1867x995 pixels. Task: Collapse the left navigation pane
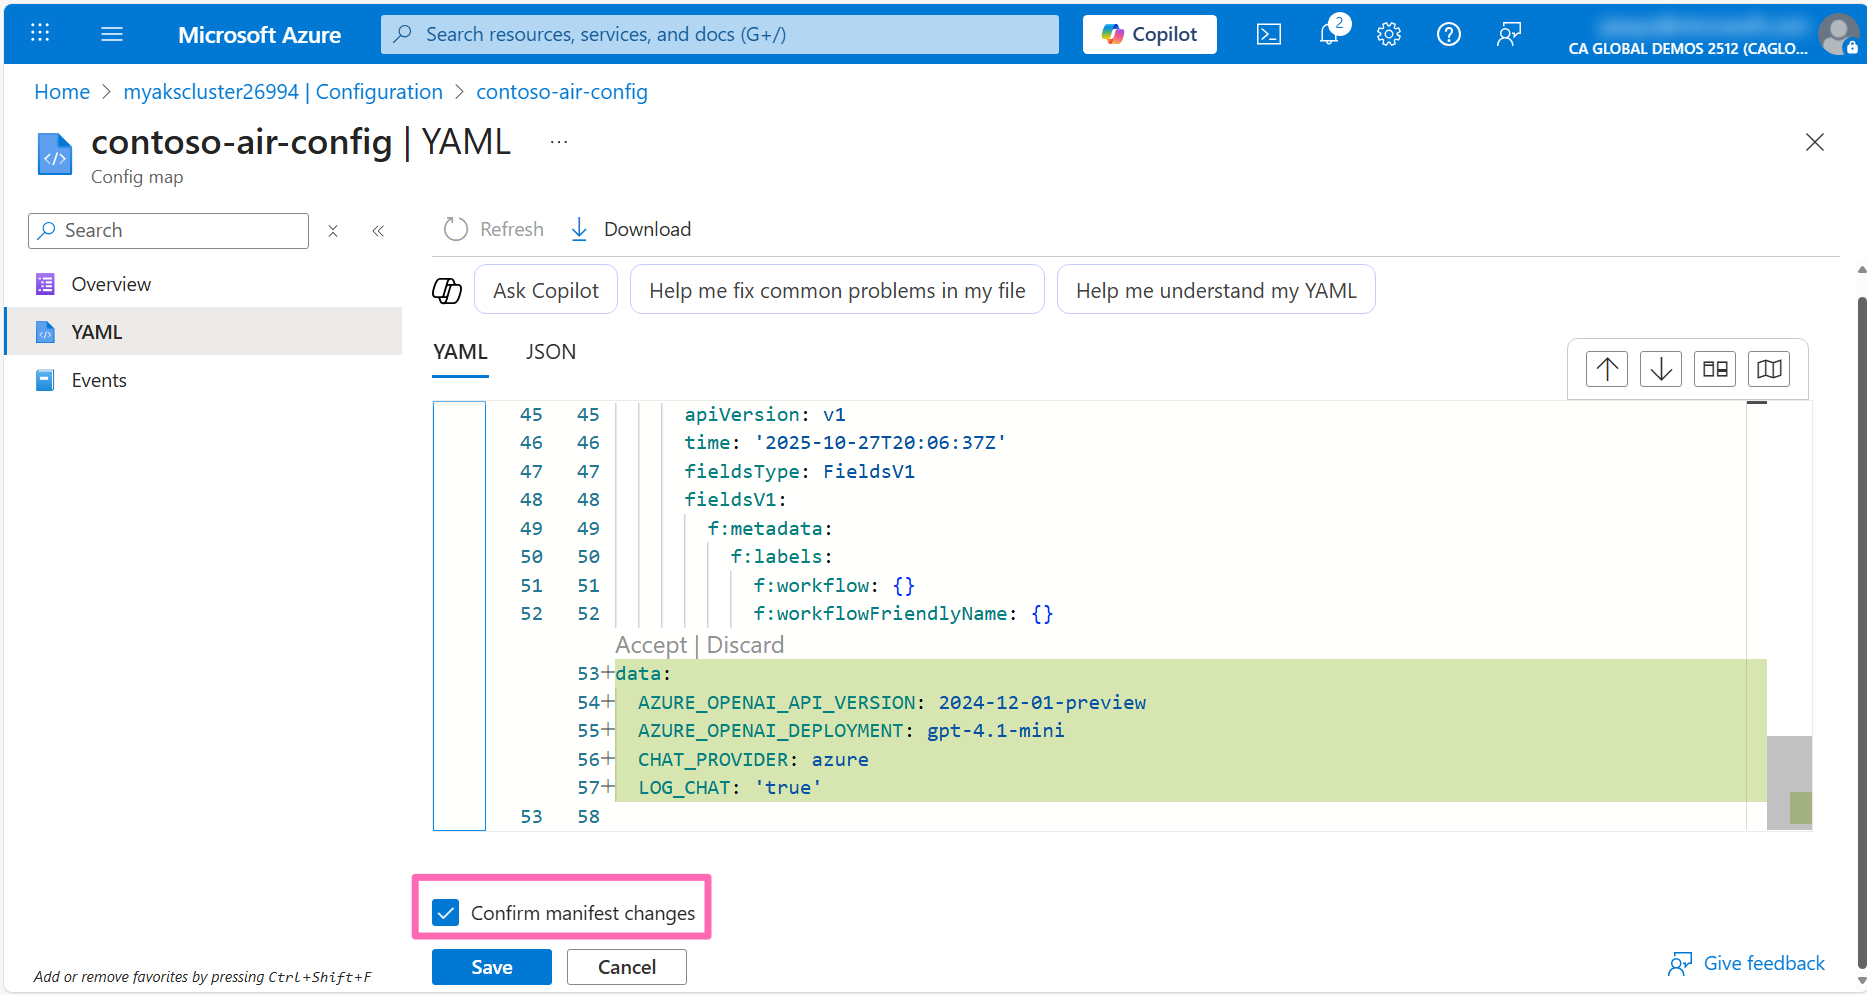click(x=378, y=231)
